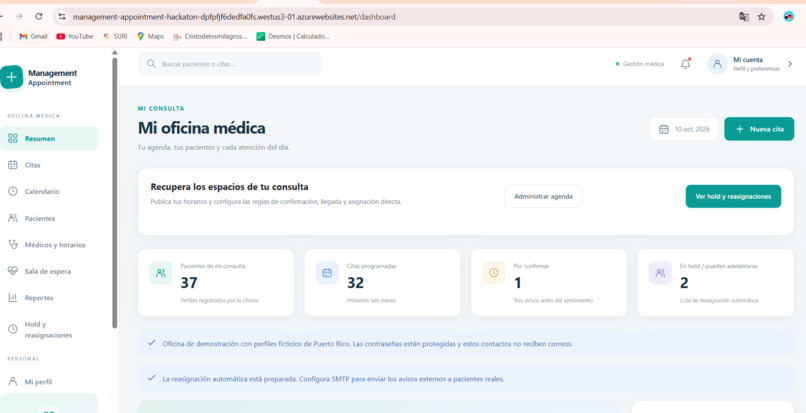This screenshot has width=806, height=413.
Task: Click the value 32 in Citas programadas
Action: click(x=355, y=283)
